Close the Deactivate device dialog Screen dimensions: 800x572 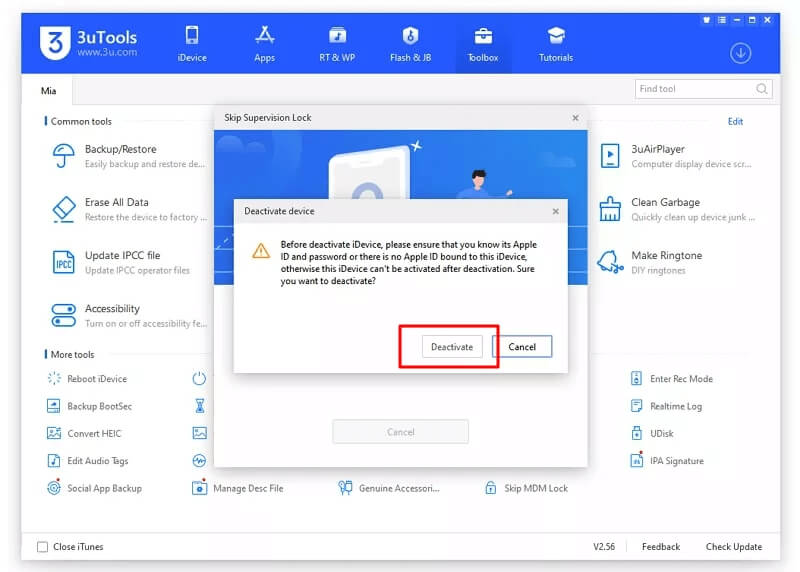(x=556, y=211)
